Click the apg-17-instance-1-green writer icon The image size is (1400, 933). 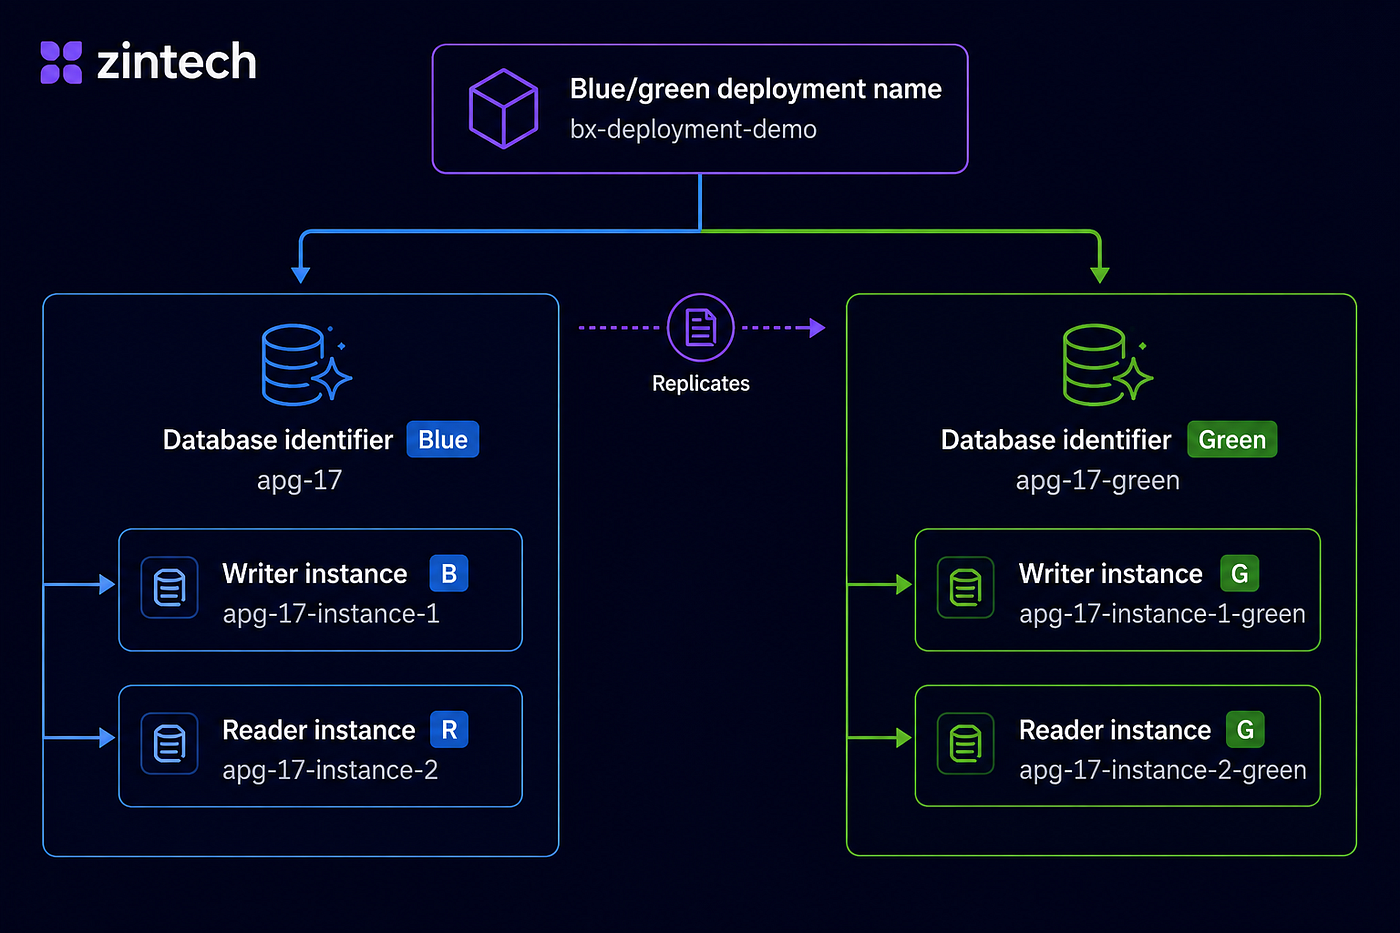(x=965, y=588)
